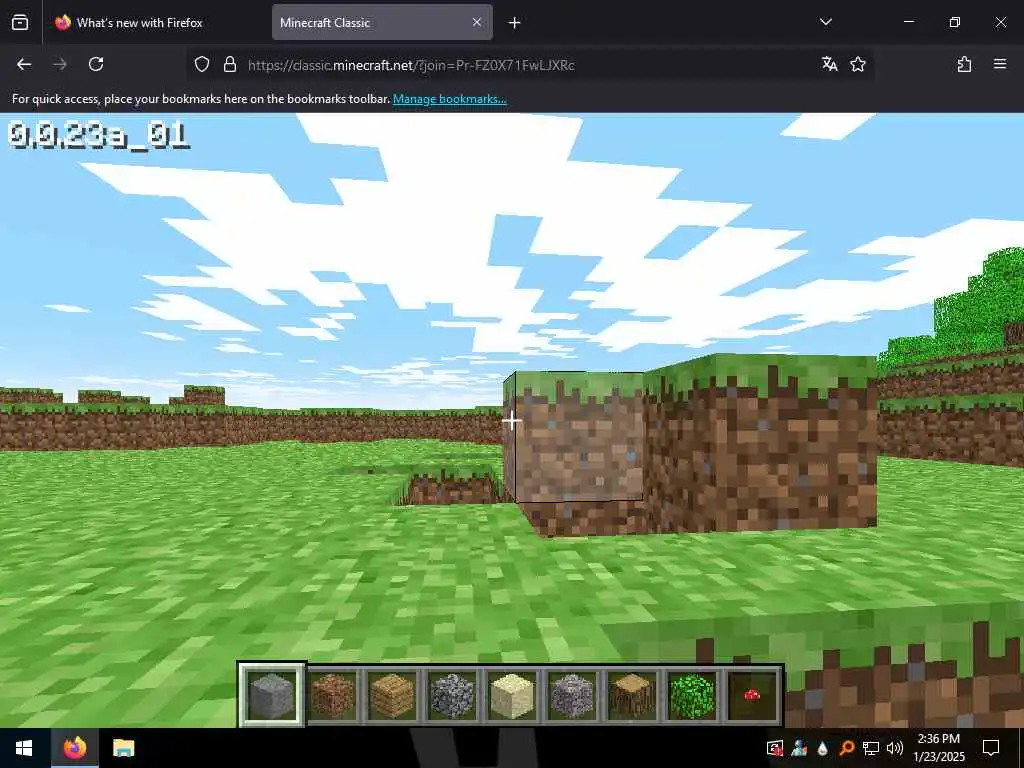
Task: Open the network tray icon
Action: point(871,748)
